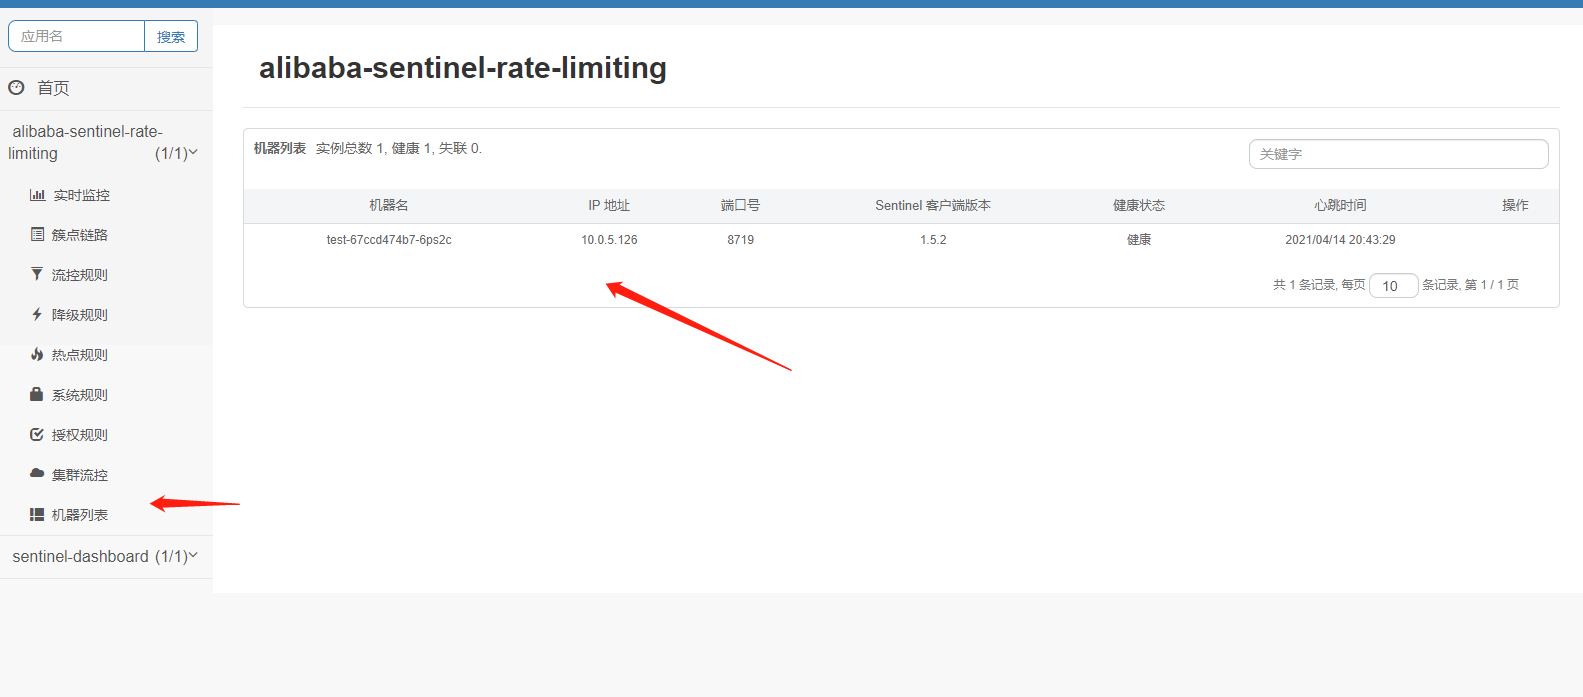This screenshot has width=1583, height=697.
Task: Go to 首页 link
Action: point(53,88)
